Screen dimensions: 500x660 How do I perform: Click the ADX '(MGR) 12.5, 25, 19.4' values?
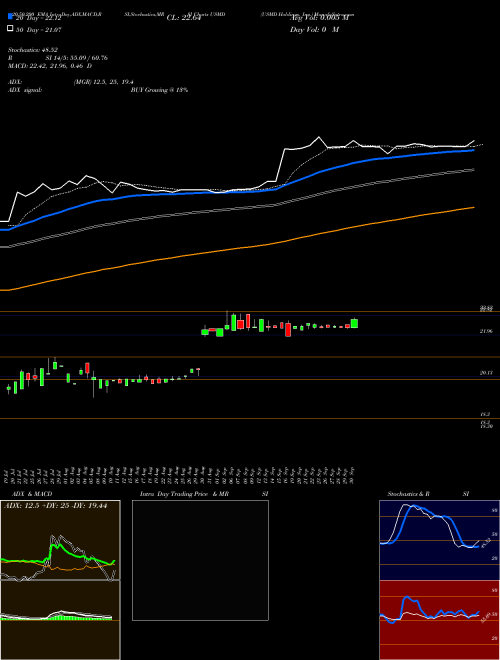click(103, 82)
